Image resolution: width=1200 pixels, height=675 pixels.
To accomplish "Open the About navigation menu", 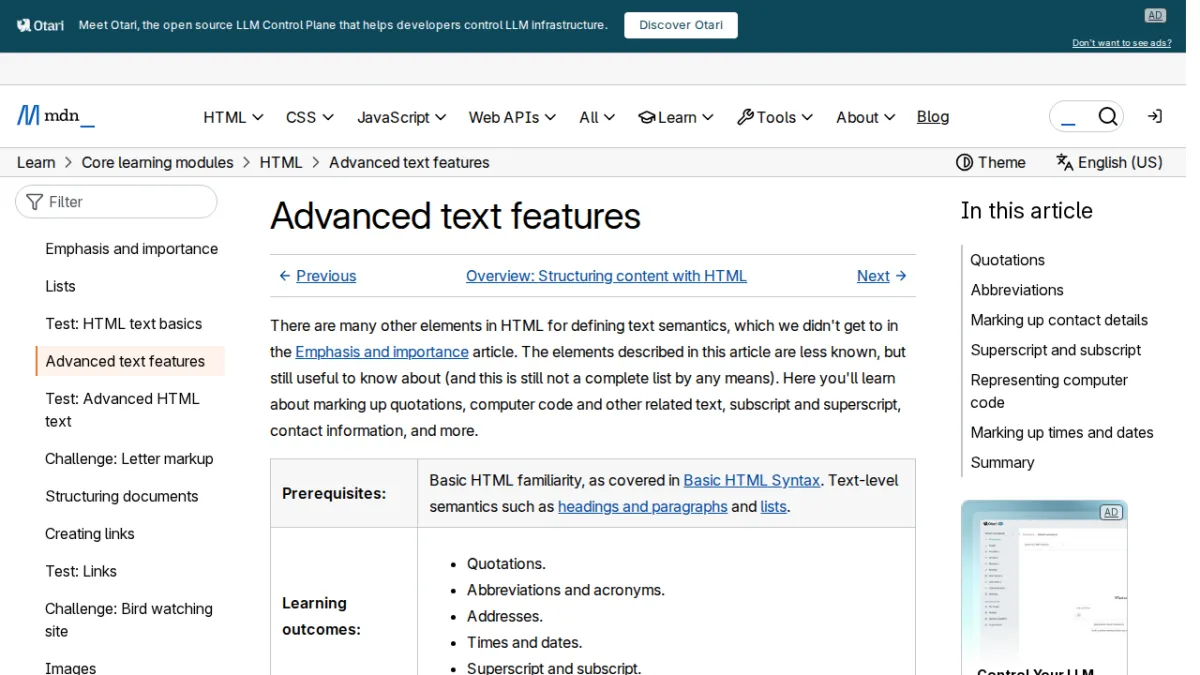I will click(x=866, y=117).
